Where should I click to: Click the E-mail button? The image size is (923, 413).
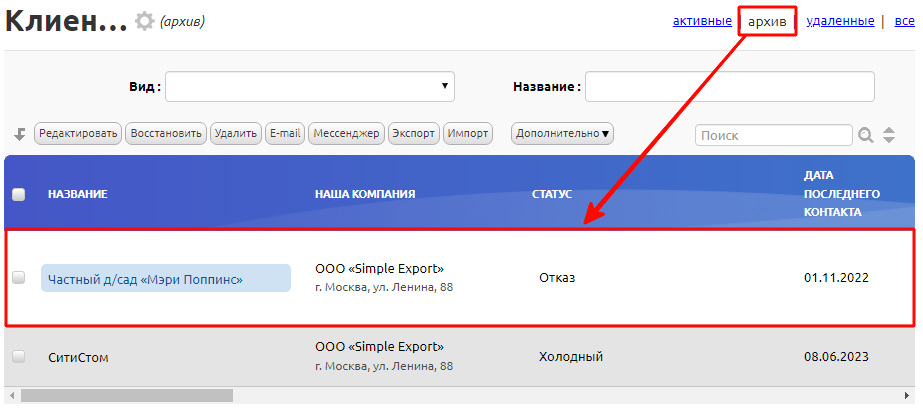tap(285, 134)
